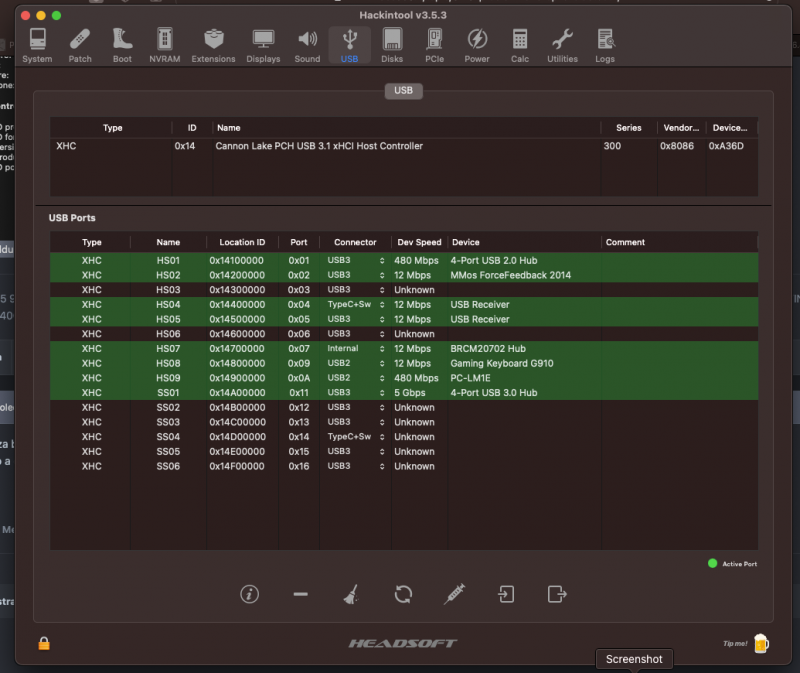Click the broom clear-all icon
800x673 pixels.
tap(351, 594)
